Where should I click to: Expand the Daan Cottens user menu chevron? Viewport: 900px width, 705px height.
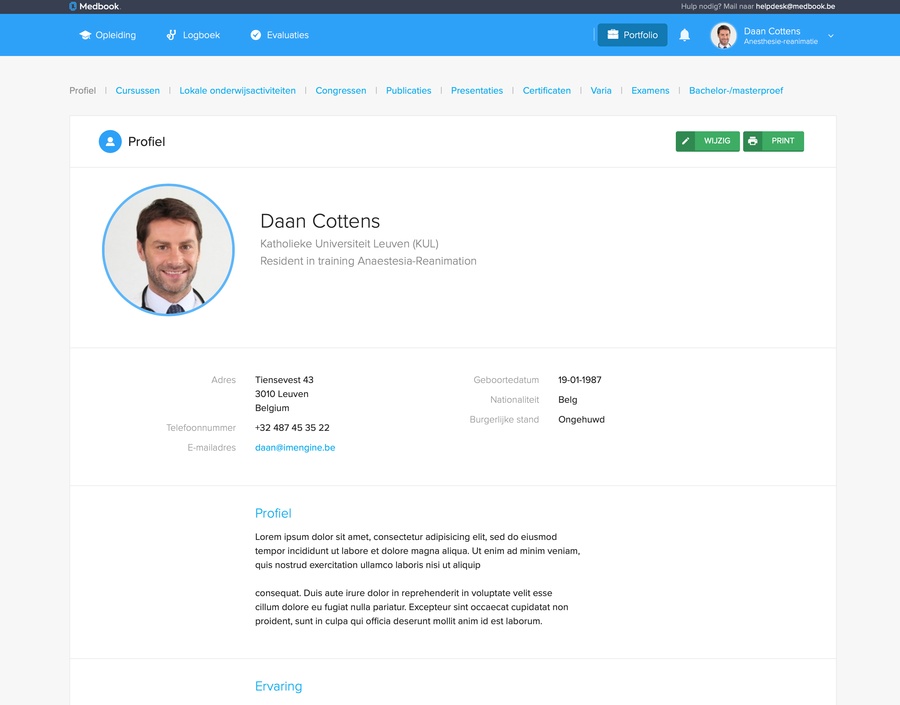(830, 36)
